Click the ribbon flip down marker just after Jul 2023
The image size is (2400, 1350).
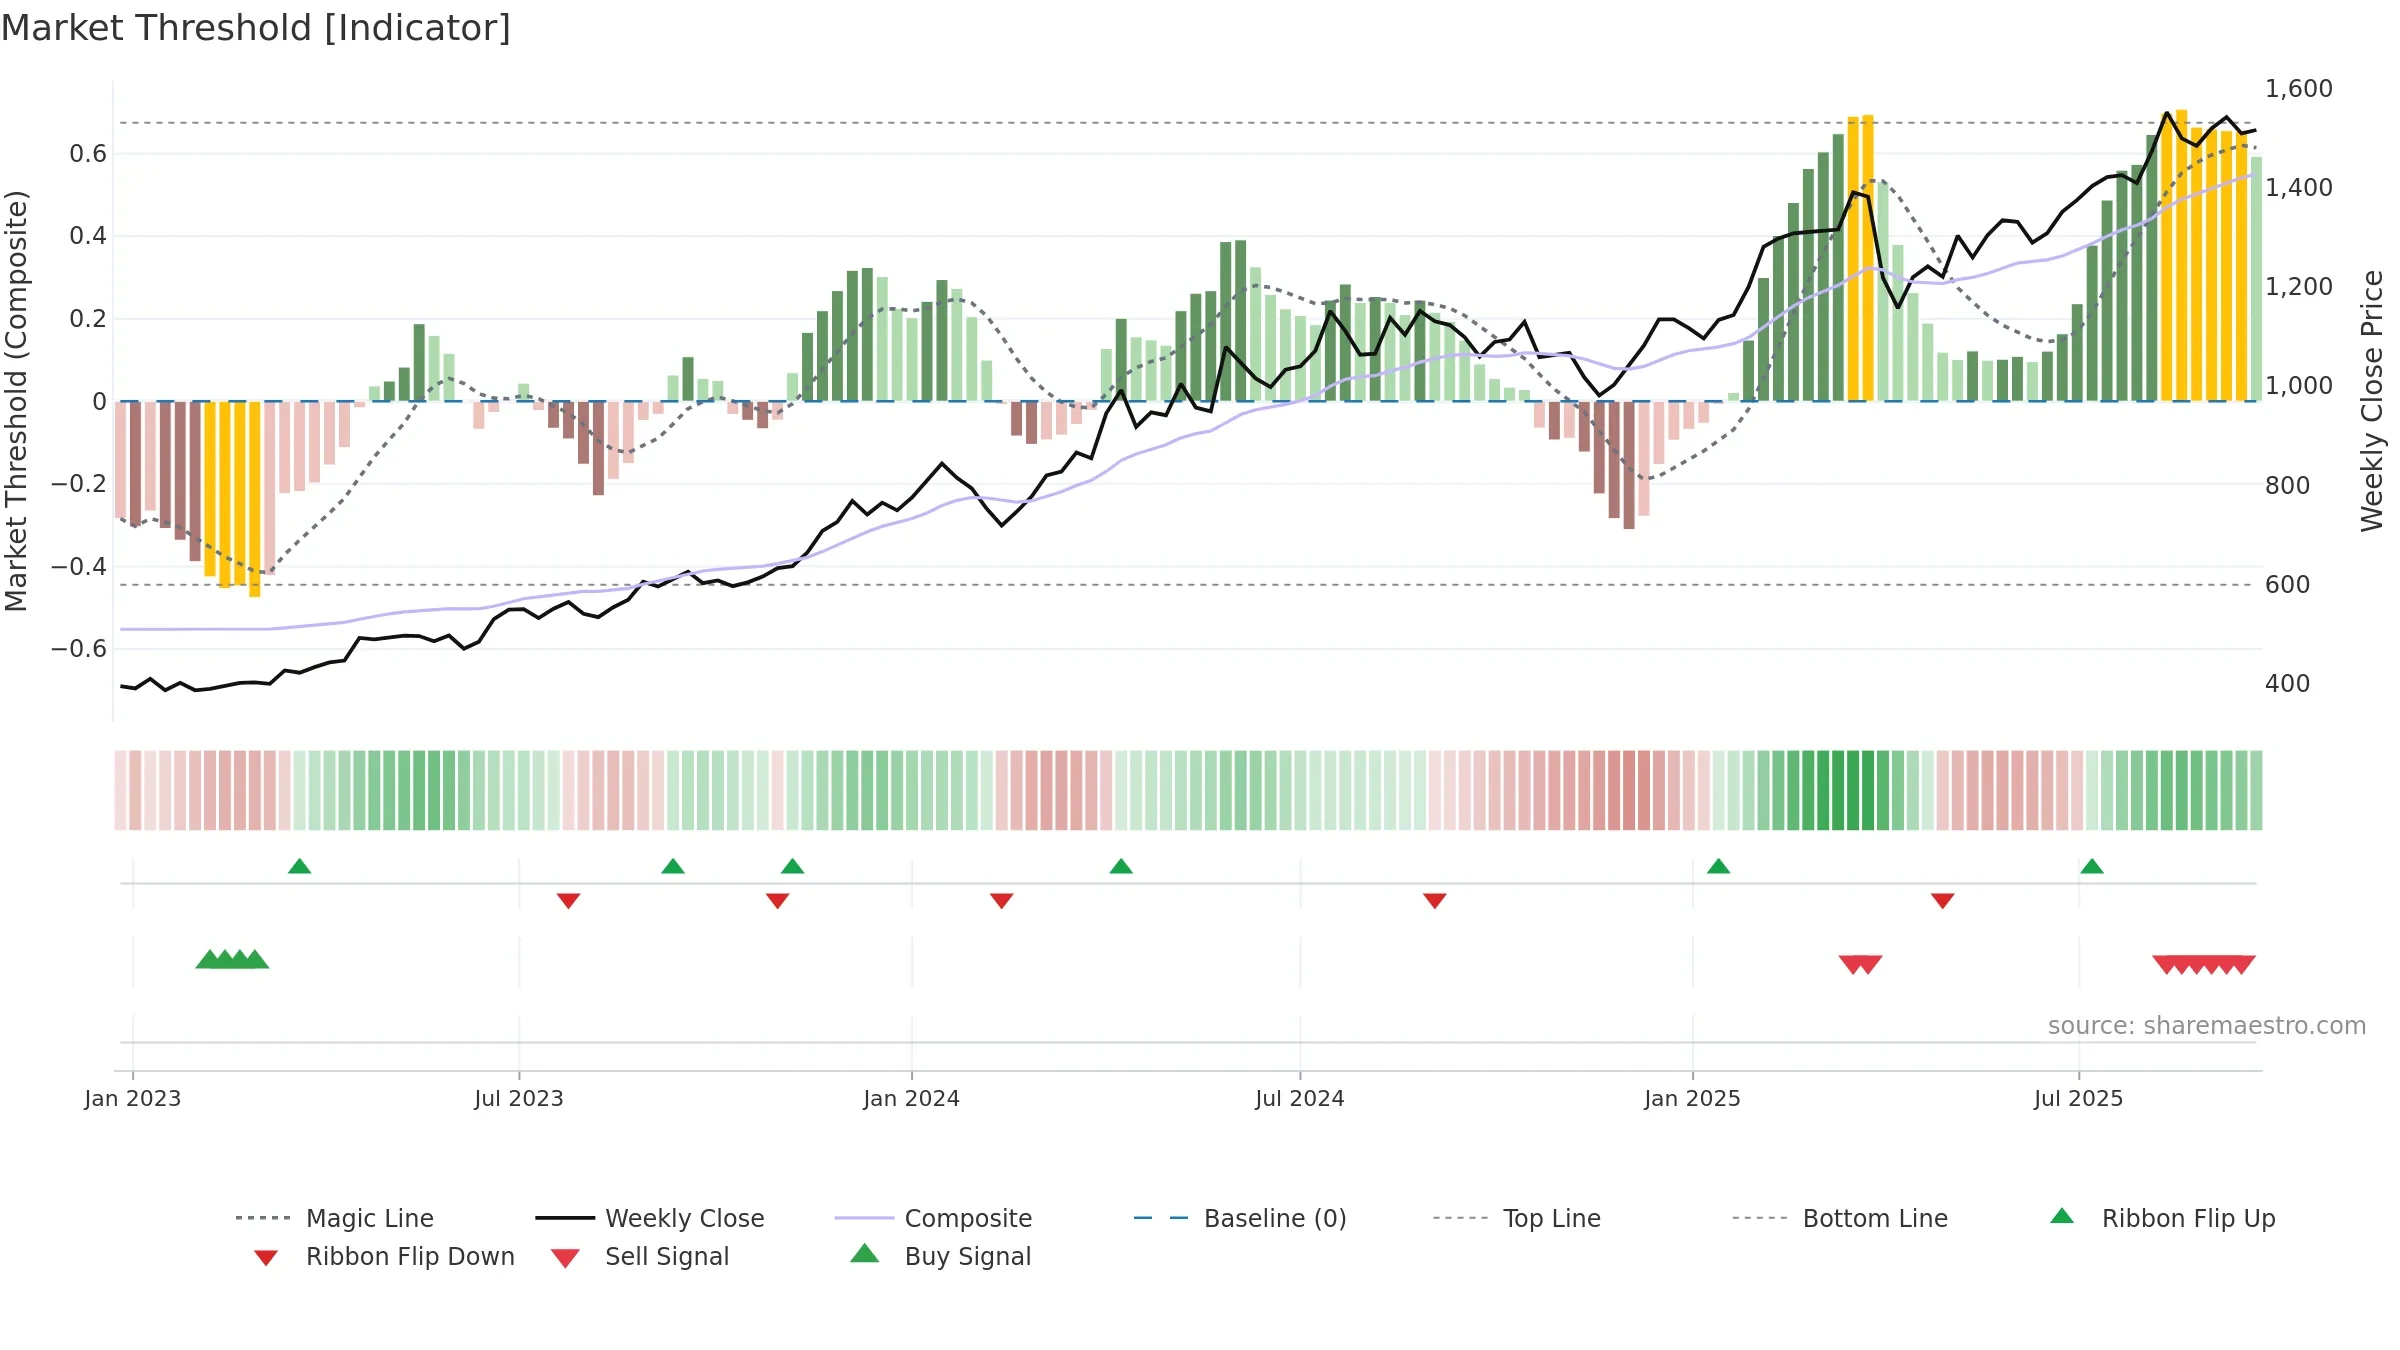pos(568,901)
